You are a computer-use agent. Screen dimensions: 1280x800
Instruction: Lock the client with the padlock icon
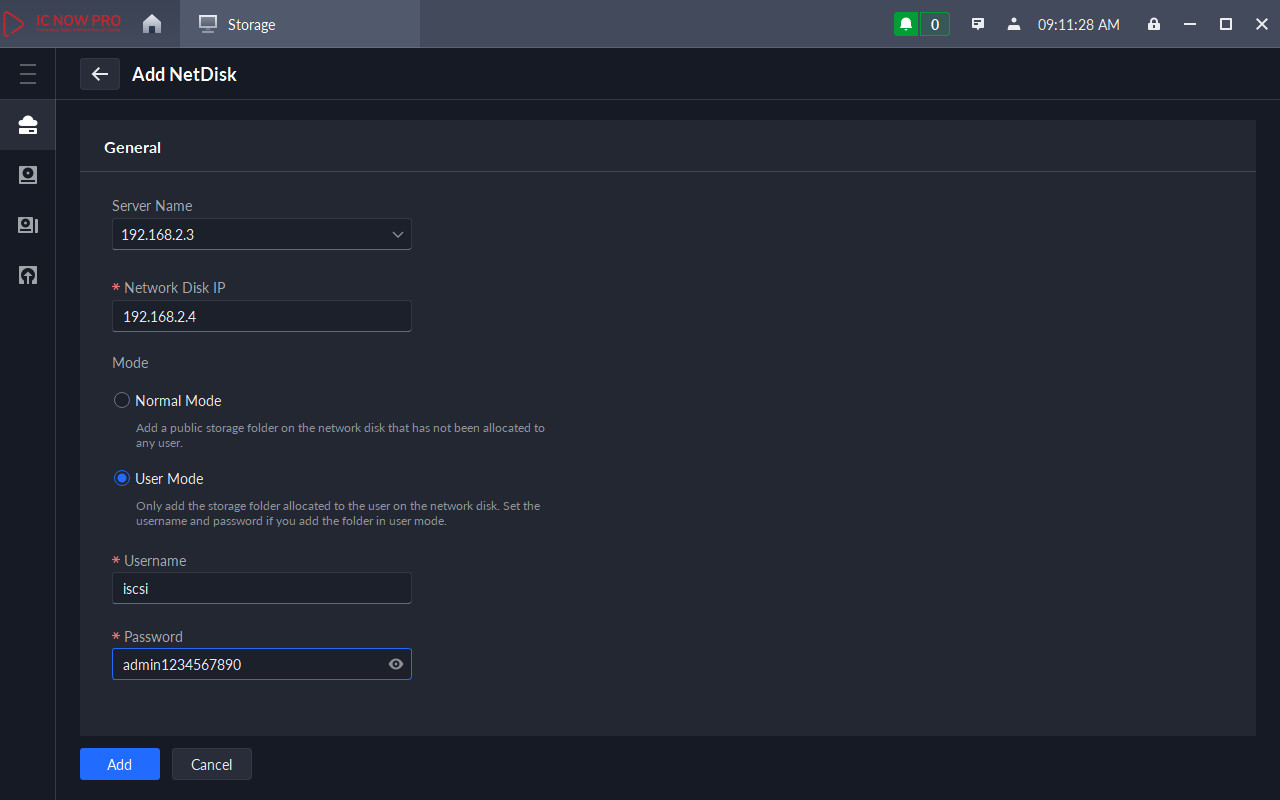tap(1154, 24)
